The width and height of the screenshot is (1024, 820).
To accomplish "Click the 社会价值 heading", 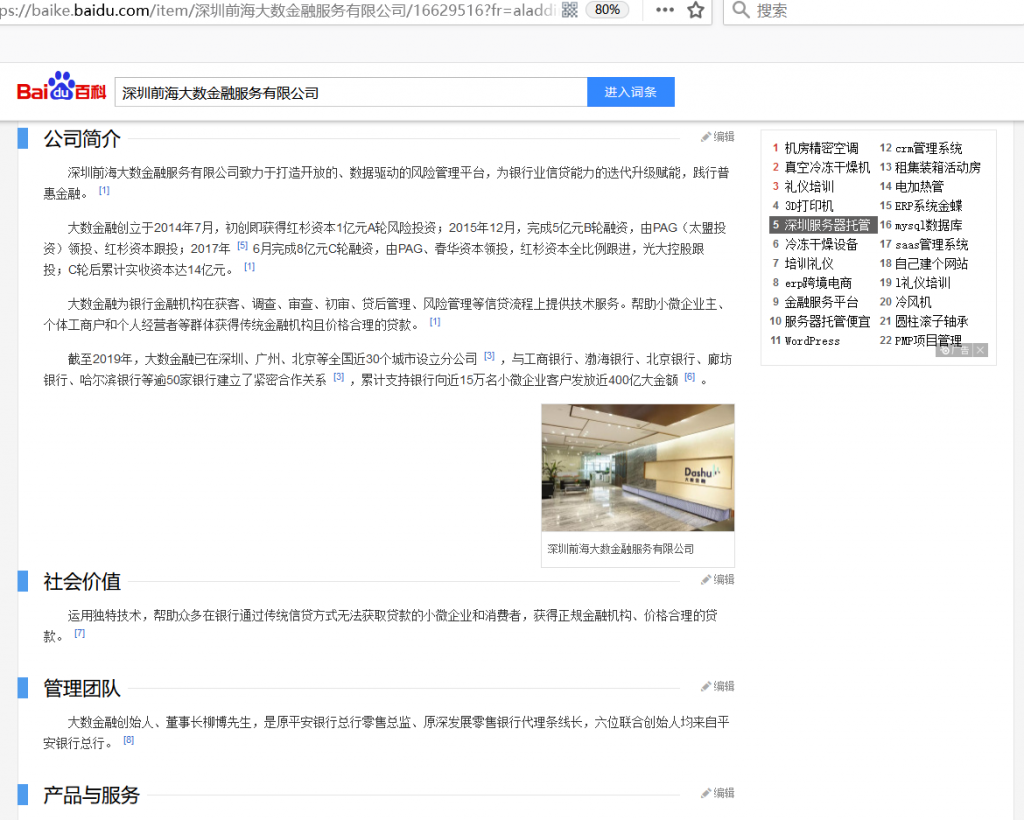I will pos(82,582).
